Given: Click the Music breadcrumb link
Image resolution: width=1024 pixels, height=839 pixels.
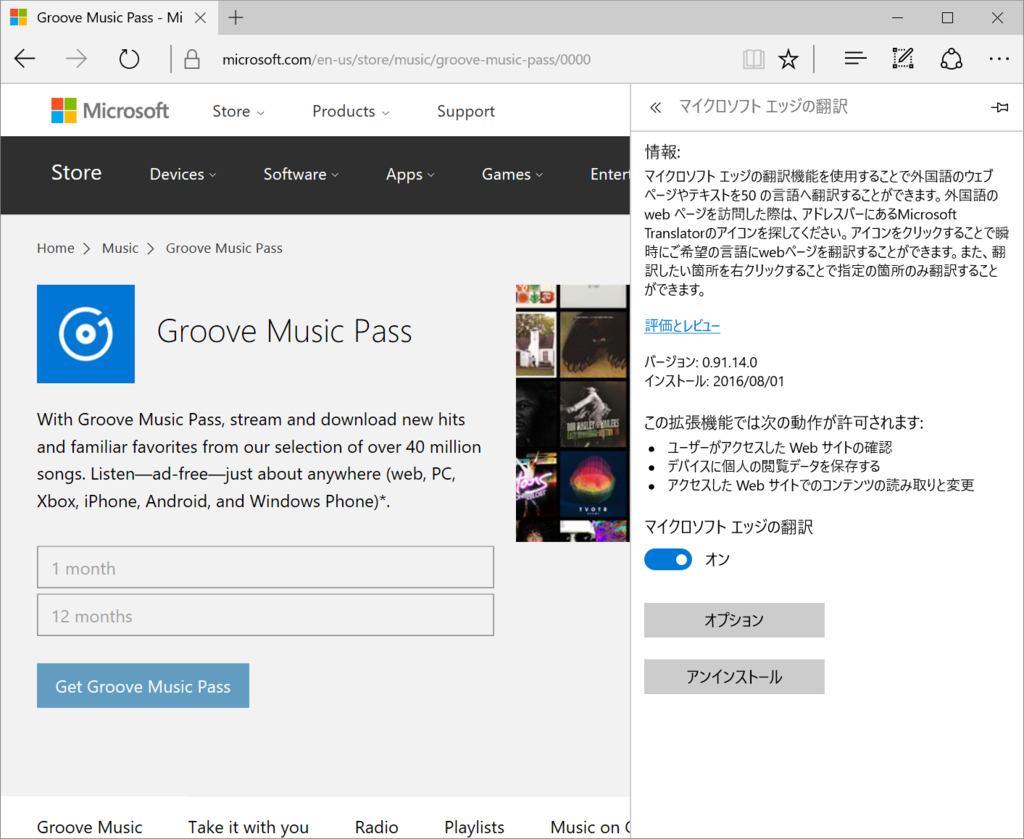Looking at the screenshot, I should coord(120,248).
